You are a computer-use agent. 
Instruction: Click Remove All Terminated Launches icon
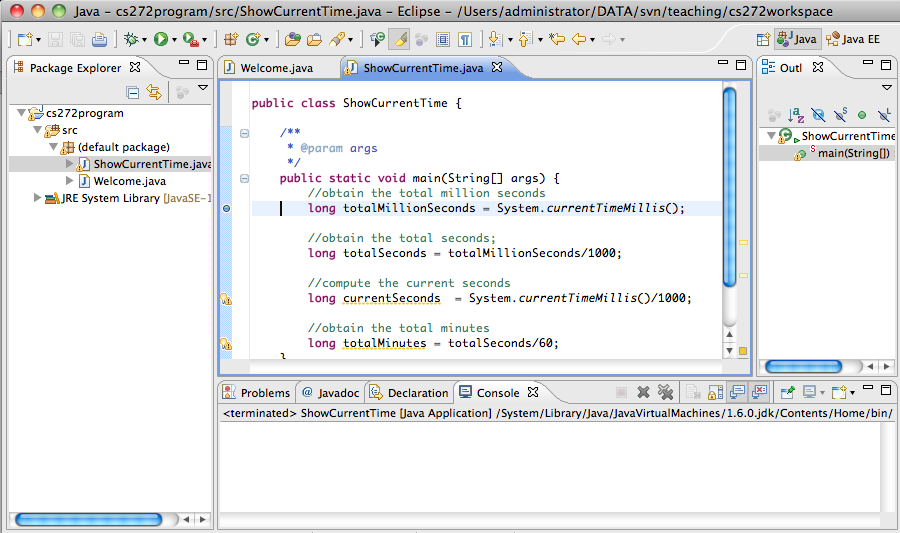pos(665,392)
